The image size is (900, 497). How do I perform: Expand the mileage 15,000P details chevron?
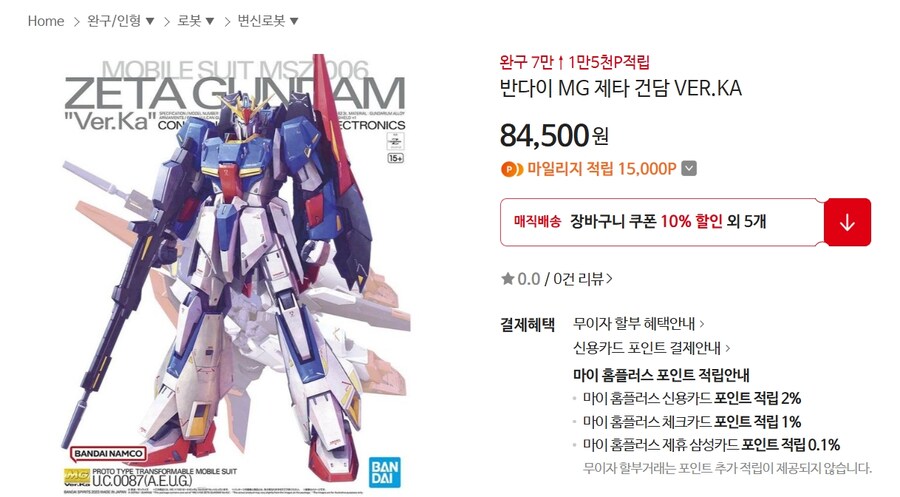point(689,169)
